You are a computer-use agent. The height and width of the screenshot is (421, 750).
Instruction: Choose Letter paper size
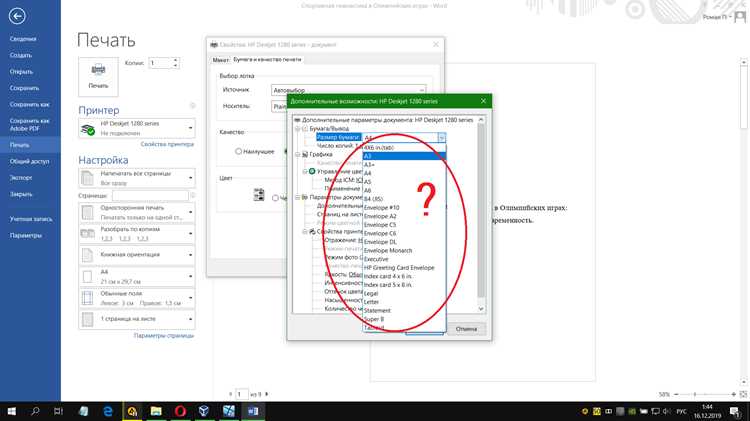pyautogui.click(x=404, y=302)
